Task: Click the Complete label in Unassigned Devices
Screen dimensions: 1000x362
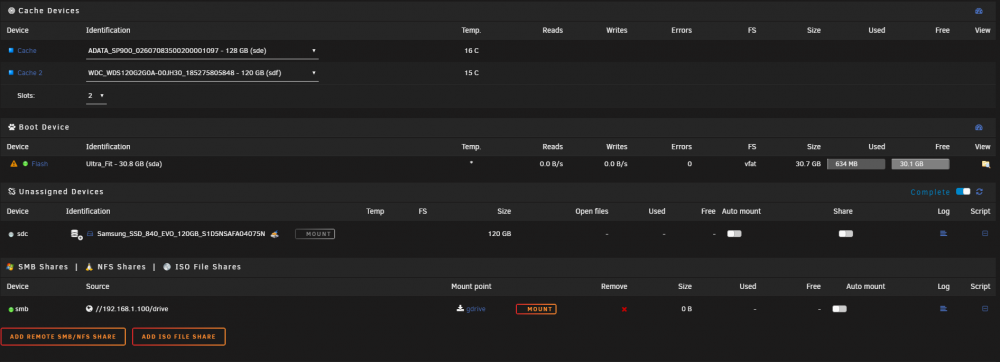Action: (x=930, y=192)
